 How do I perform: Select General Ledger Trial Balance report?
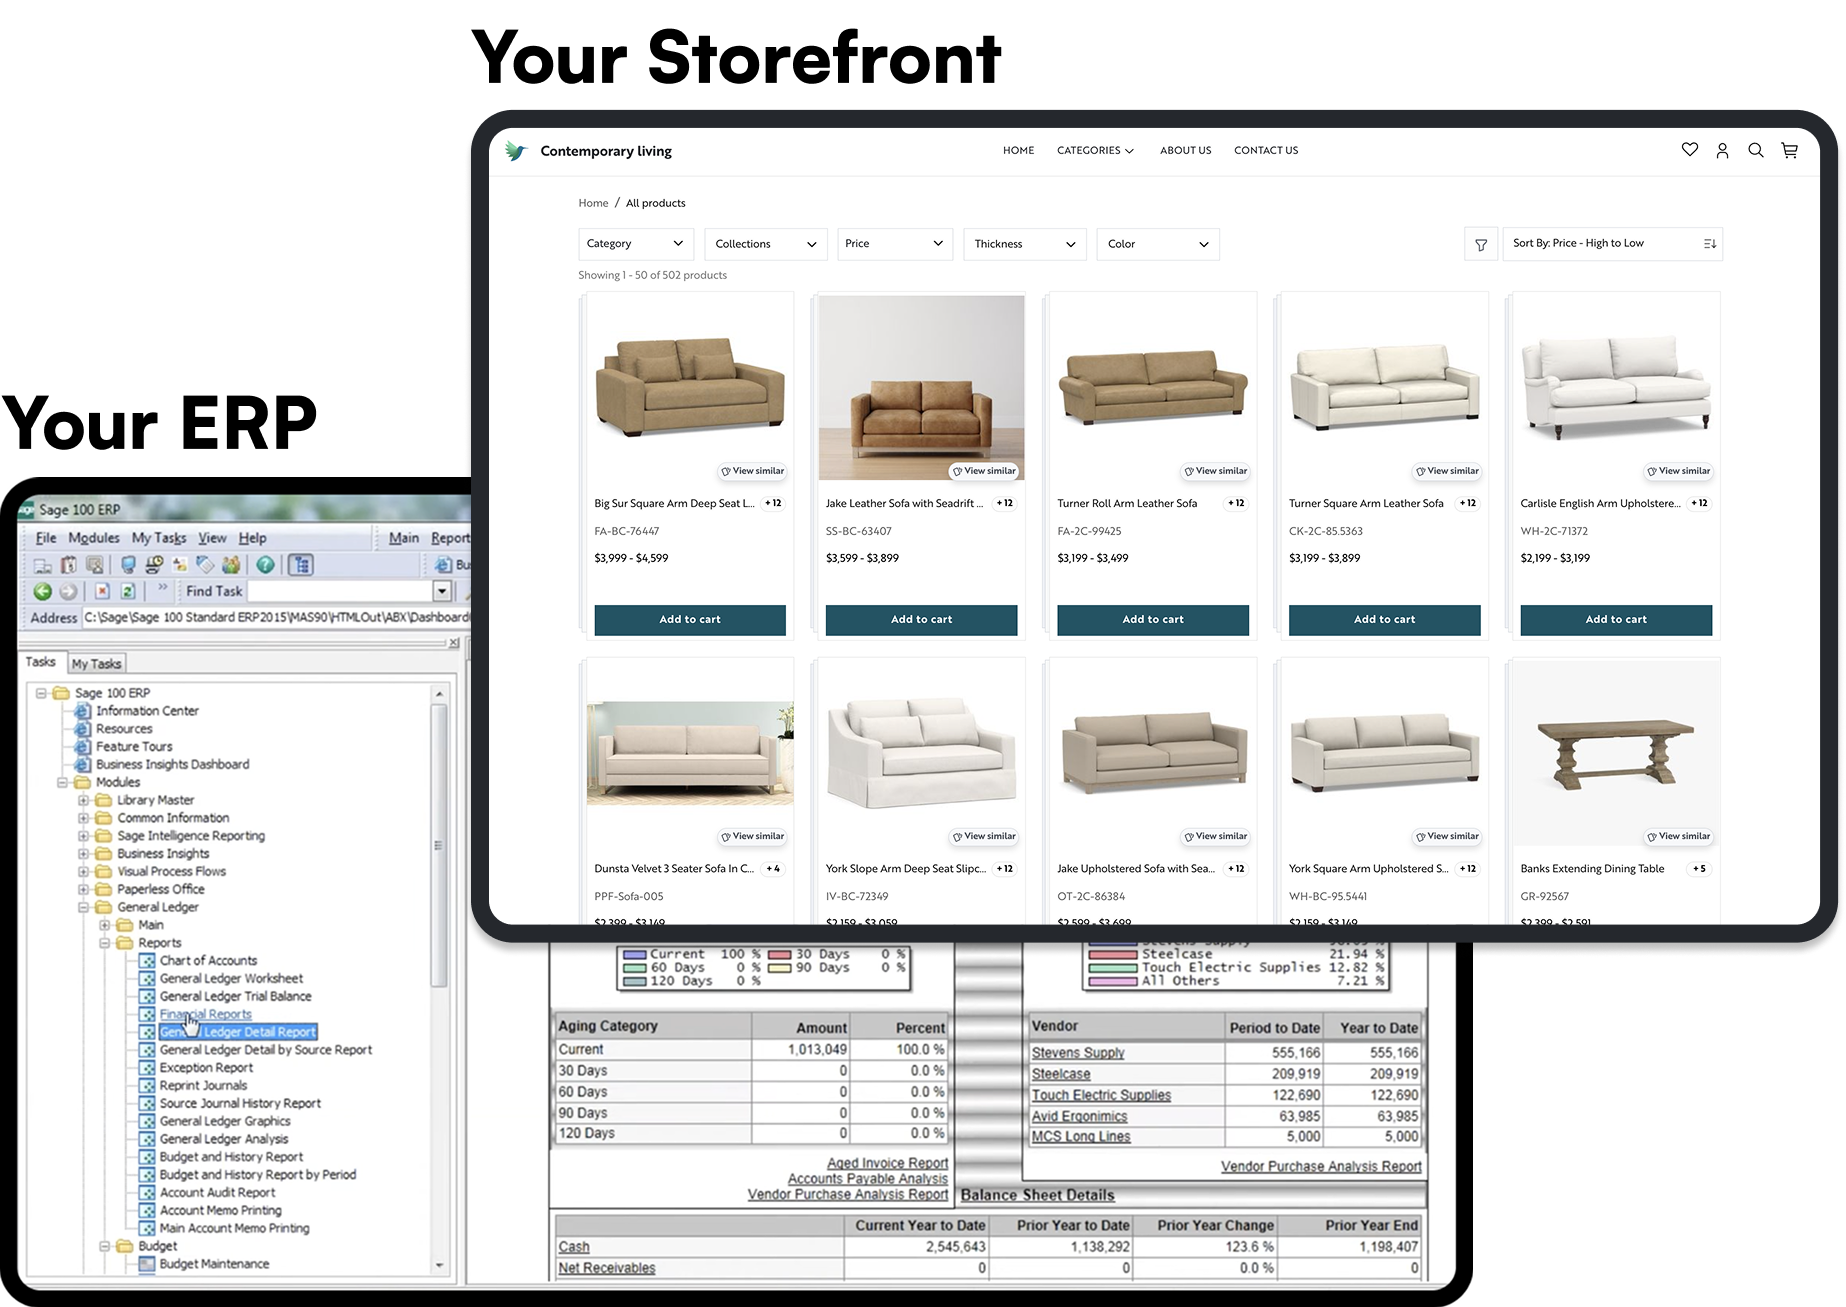click(235, 996)
